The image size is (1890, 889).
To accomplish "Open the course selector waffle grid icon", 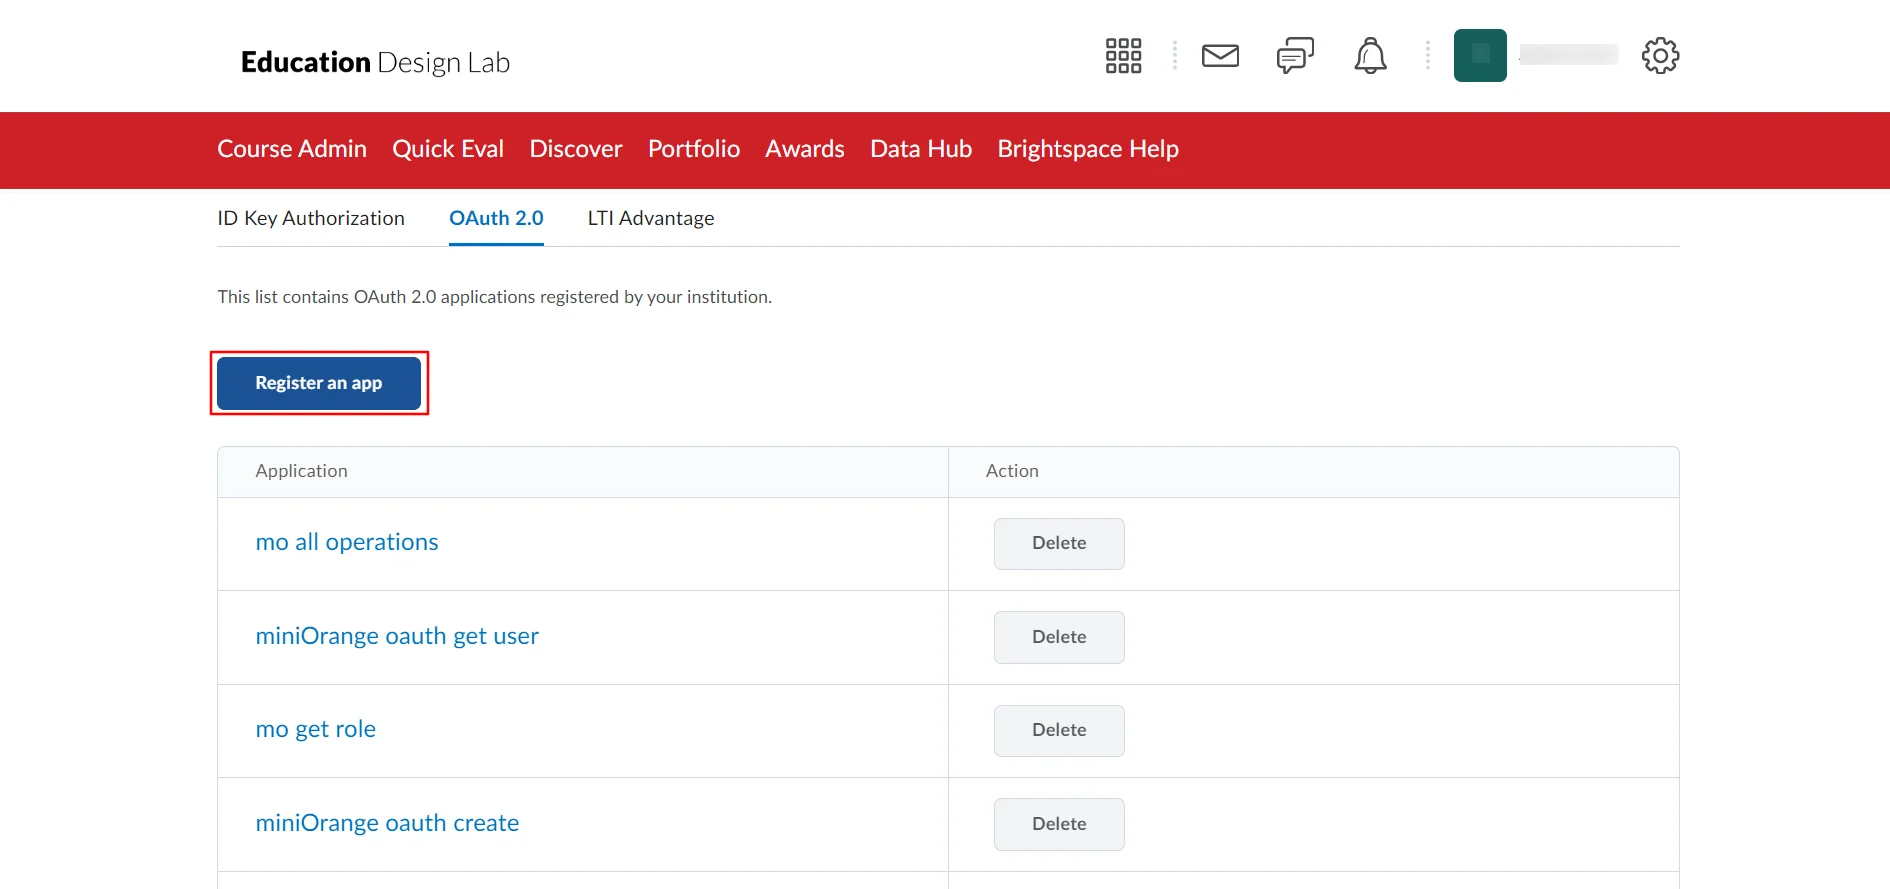I will point(1123,56).
